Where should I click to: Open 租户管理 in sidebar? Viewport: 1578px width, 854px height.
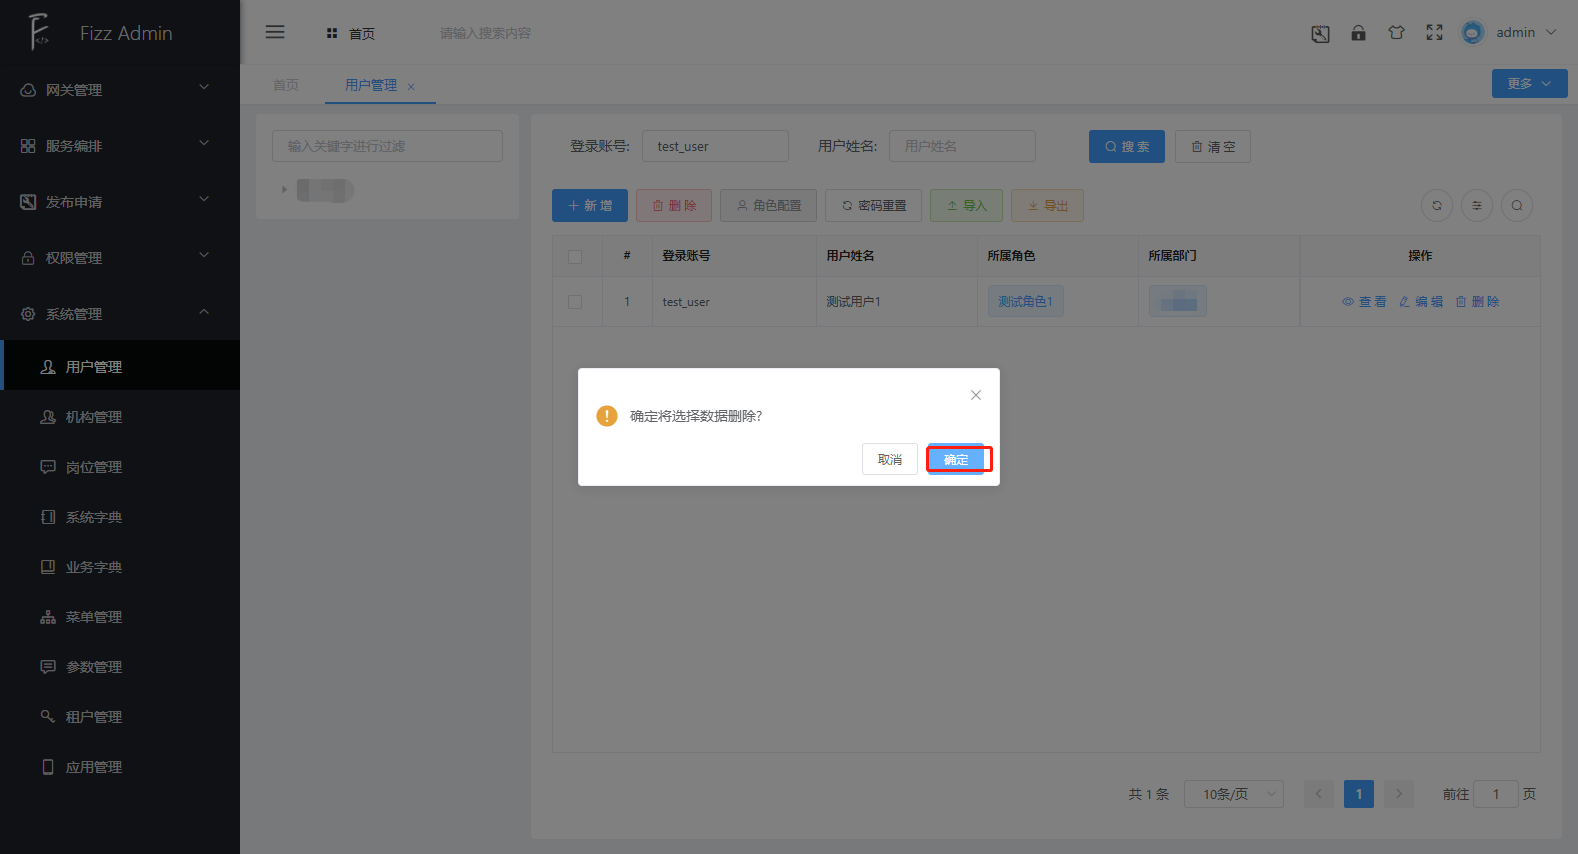point(120,717)
